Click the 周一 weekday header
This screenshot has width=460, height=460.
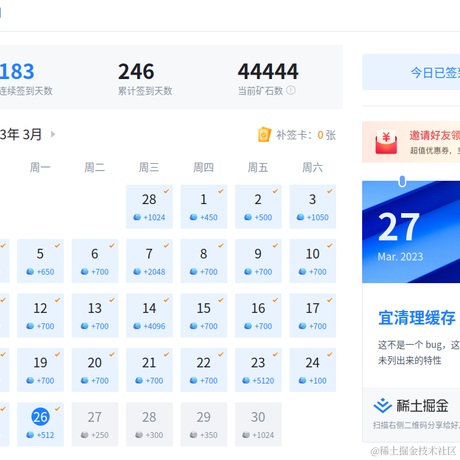(40, 167)
